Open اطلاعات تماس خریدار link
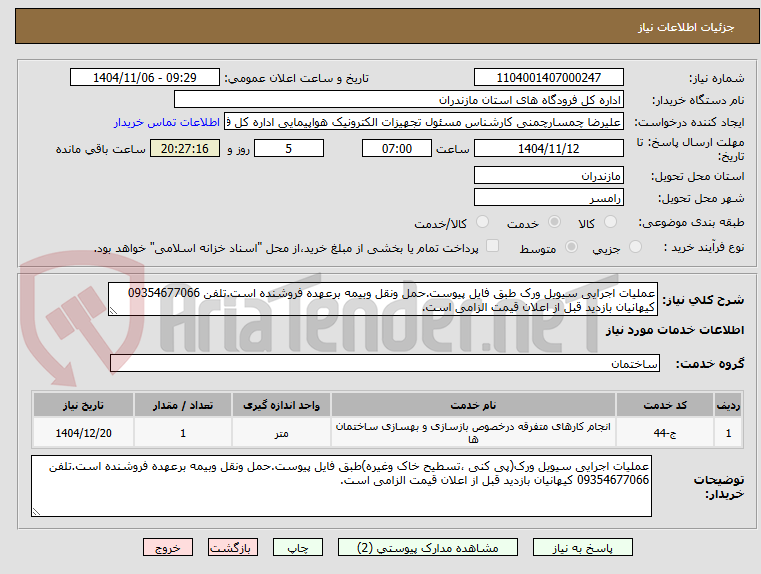The image size is (761, 574). point(167,122)
